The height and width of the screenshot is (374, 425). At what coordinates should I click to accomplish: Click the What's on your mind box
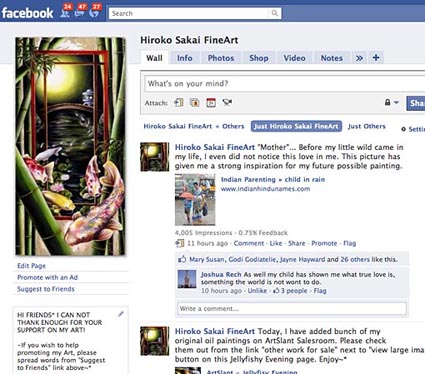pyautogui.click(x=285, y=84)
